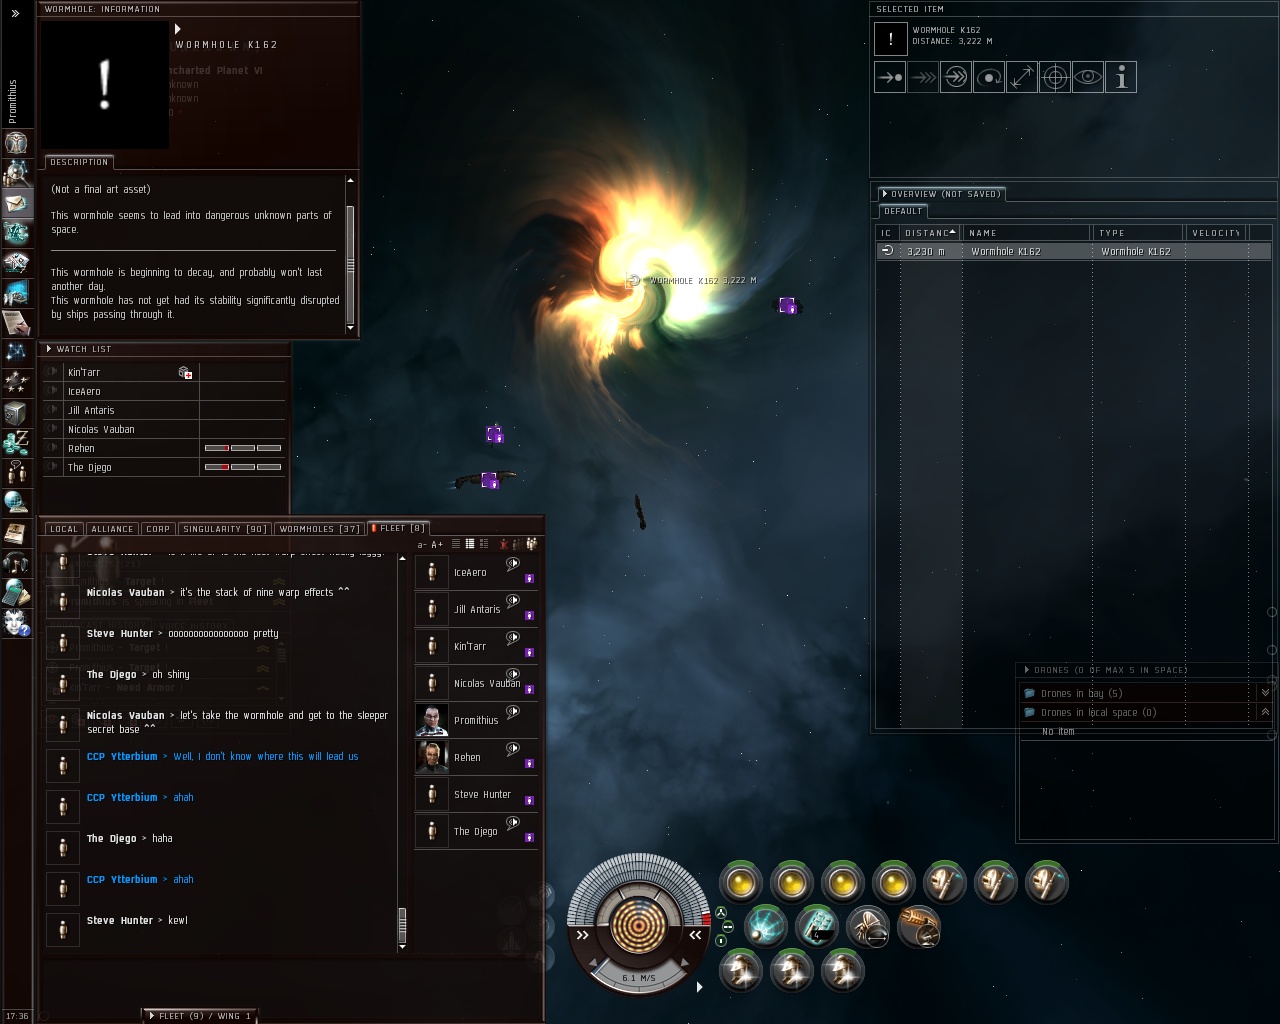
Task: Sort overview by the Distance column header
Action: click(x=930, y=233)
